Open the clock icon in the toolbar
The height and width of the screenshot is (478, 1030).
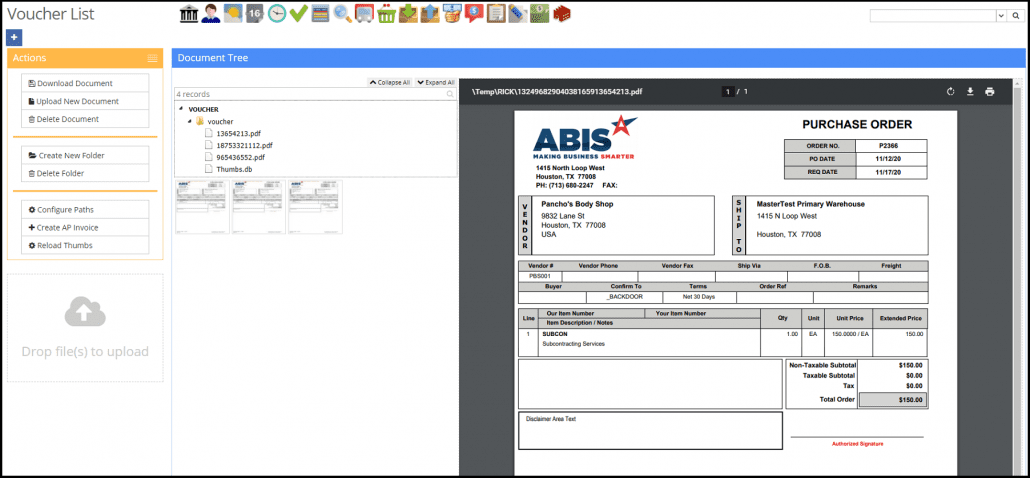click(x=277, y=13)
